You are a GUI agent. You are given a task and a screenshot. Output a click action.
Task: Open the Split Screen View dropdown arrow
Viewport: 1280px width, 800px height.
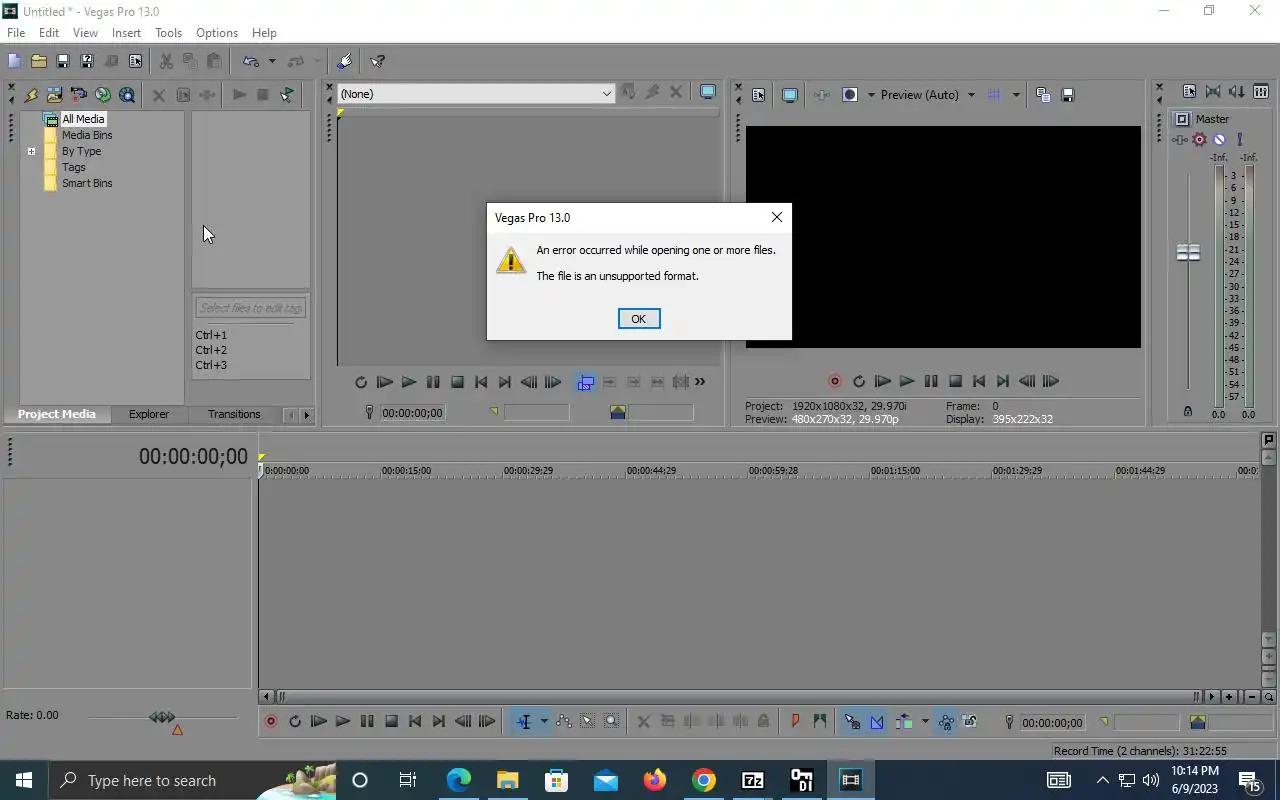pyautogui.click(x=870, y=95)
